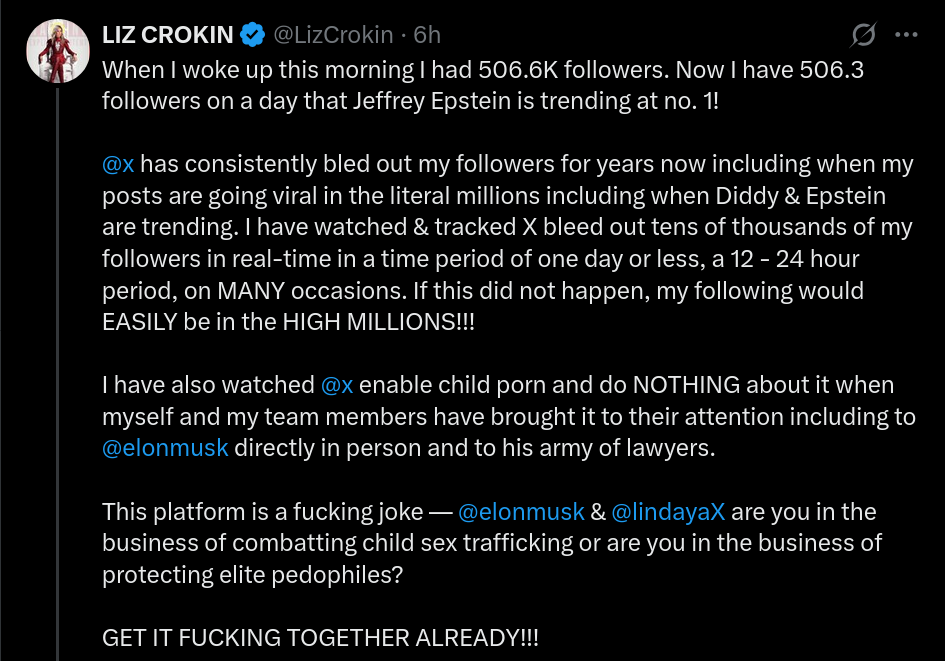Click @x mention after 'I have also watched'
The height and width of the screenshot is (661, 945).
337,385
